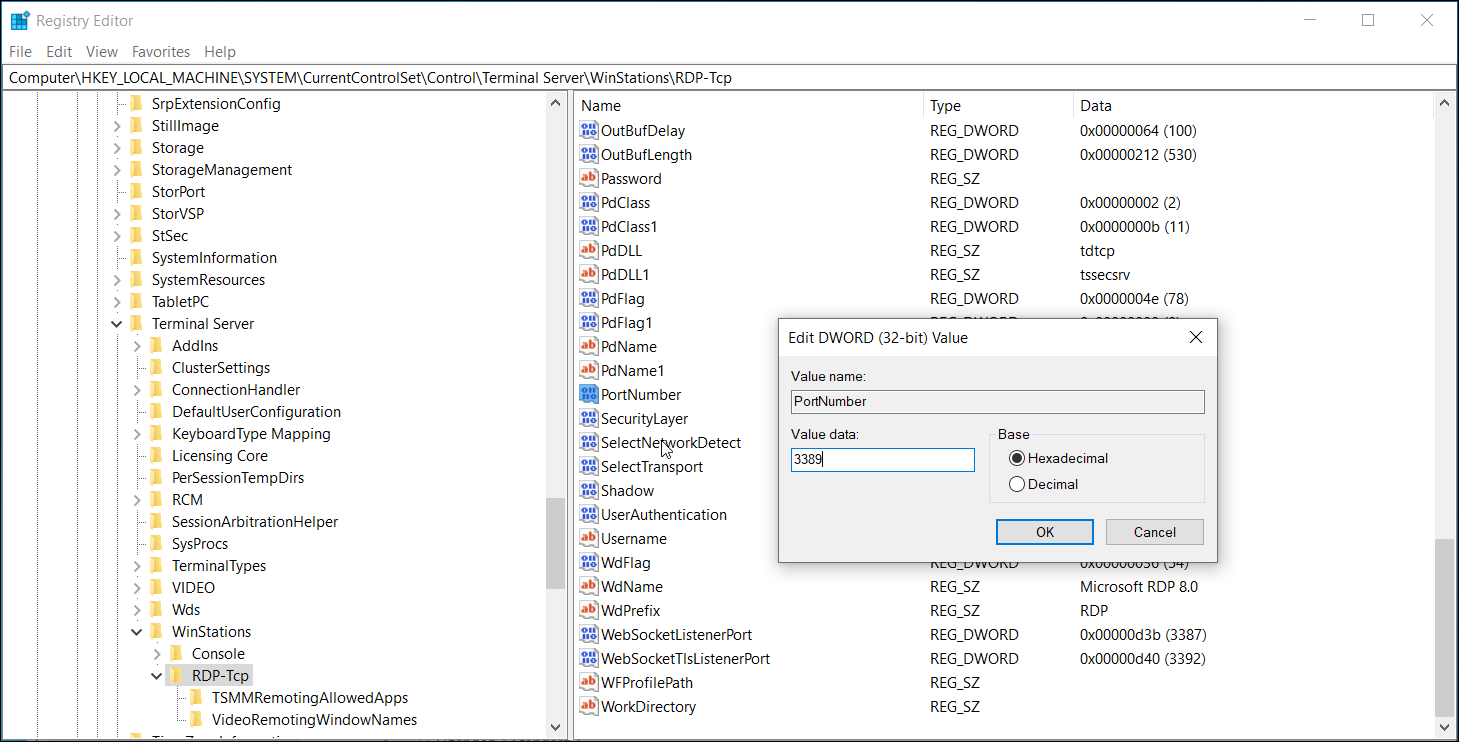The image size is (1459, 742).
Task: Click the PdDLL string value icon
Action: 589,251
